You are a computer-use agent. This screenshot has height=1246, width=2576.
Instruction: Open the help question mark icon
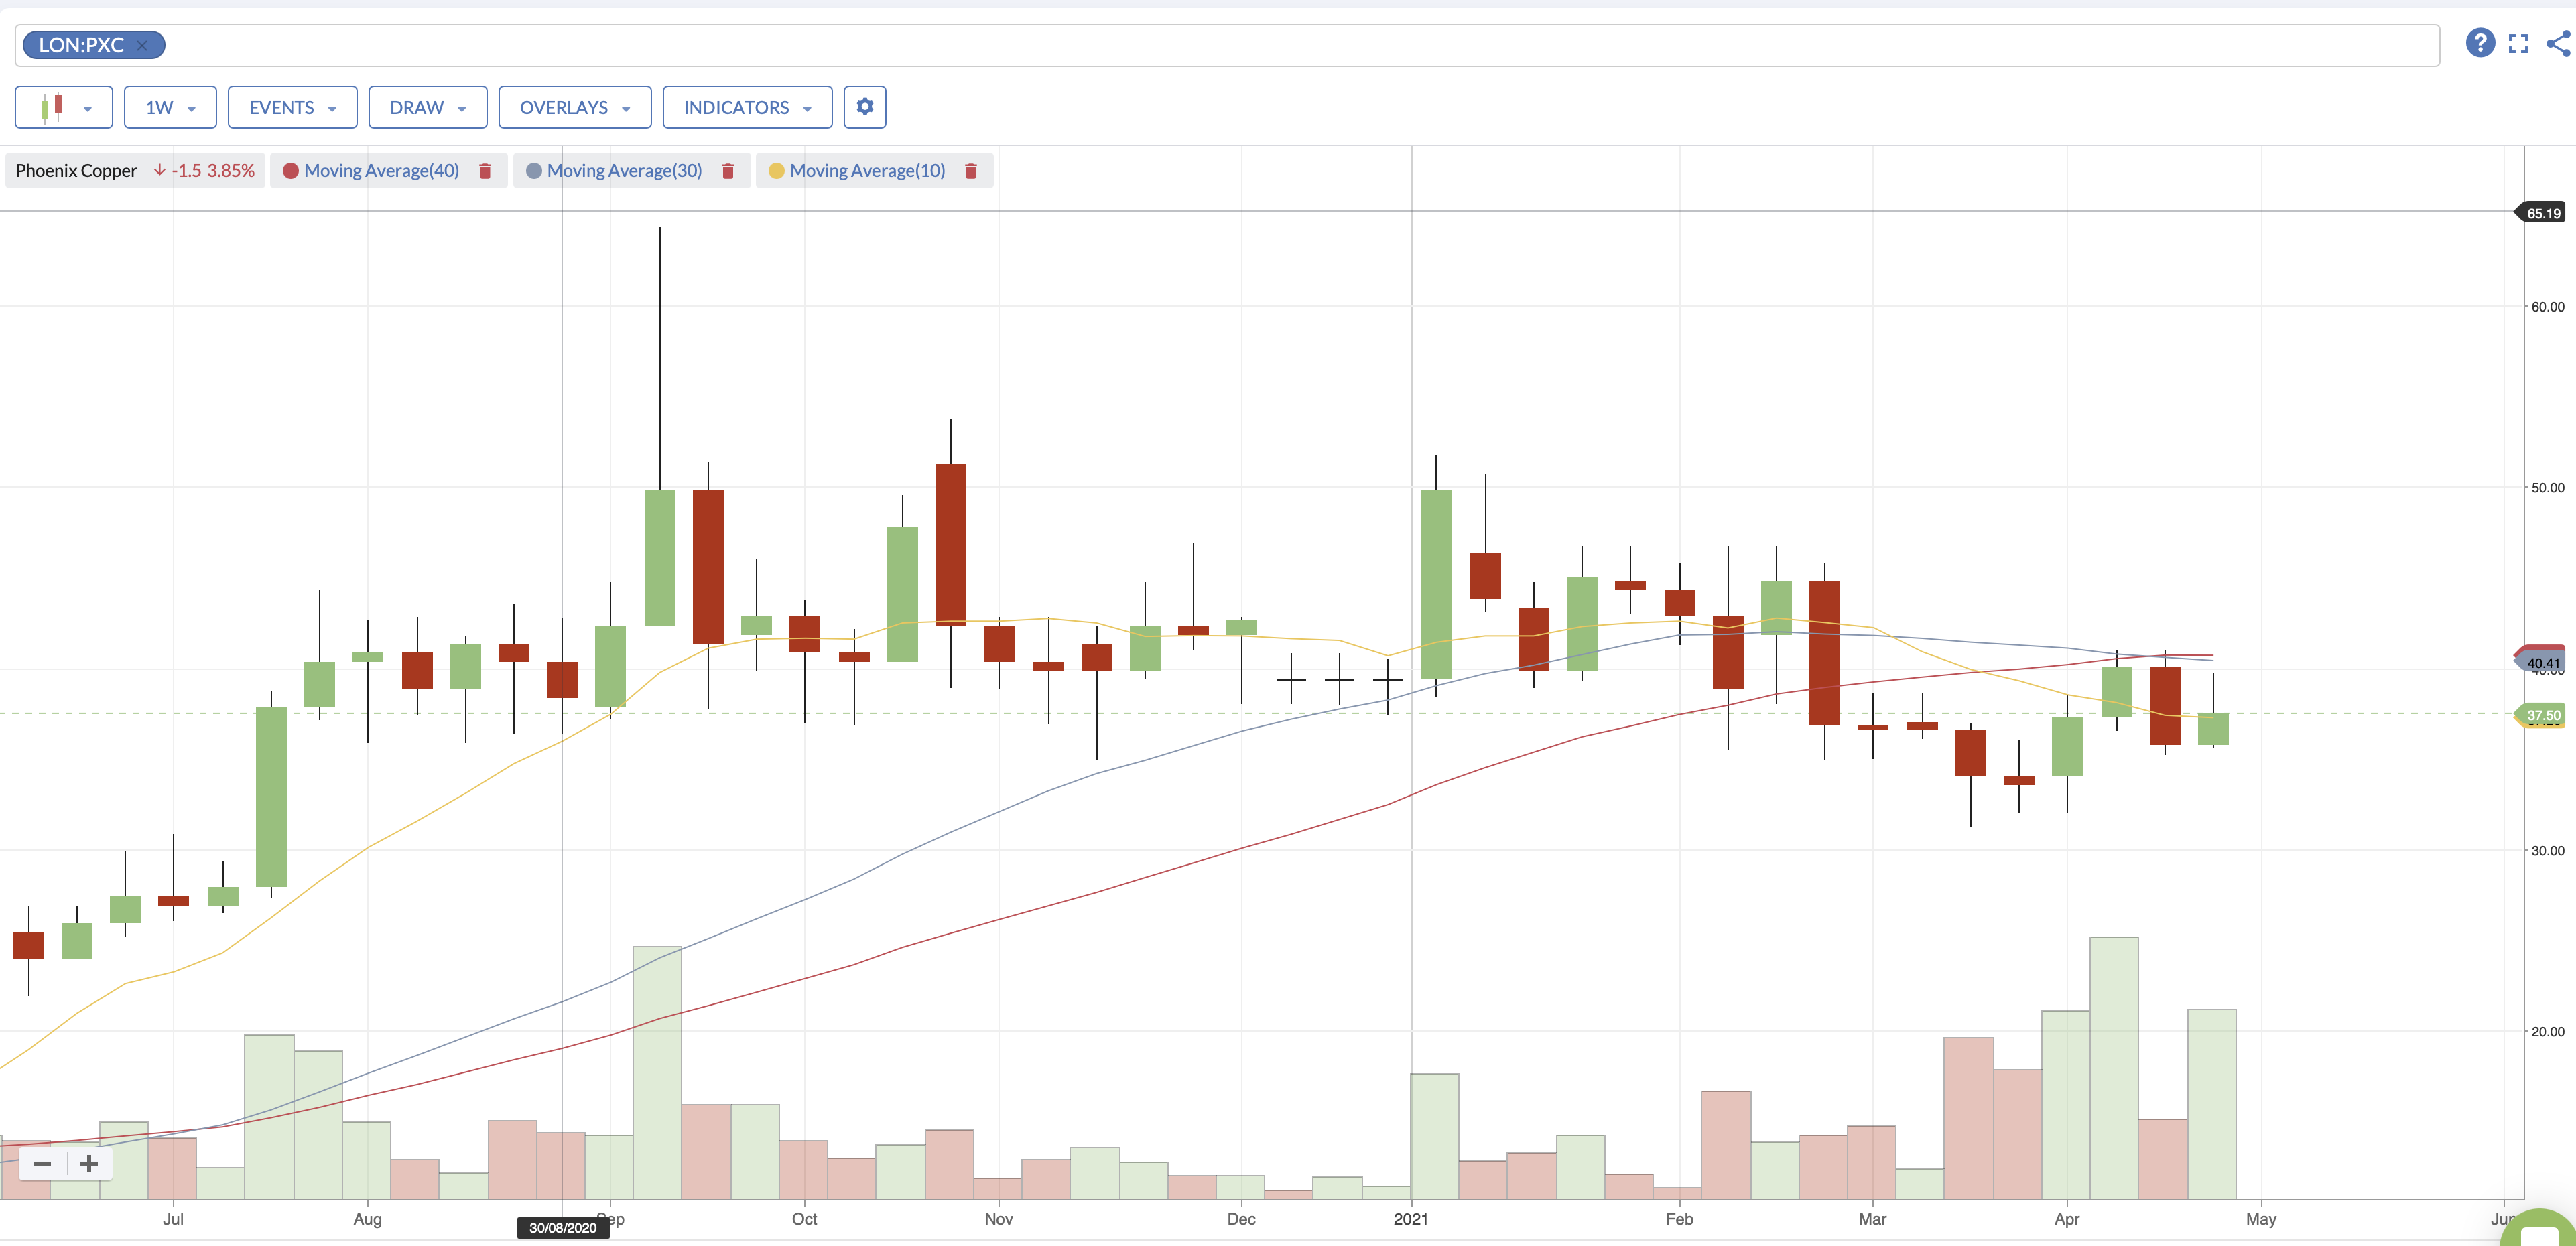[2480, 43]
